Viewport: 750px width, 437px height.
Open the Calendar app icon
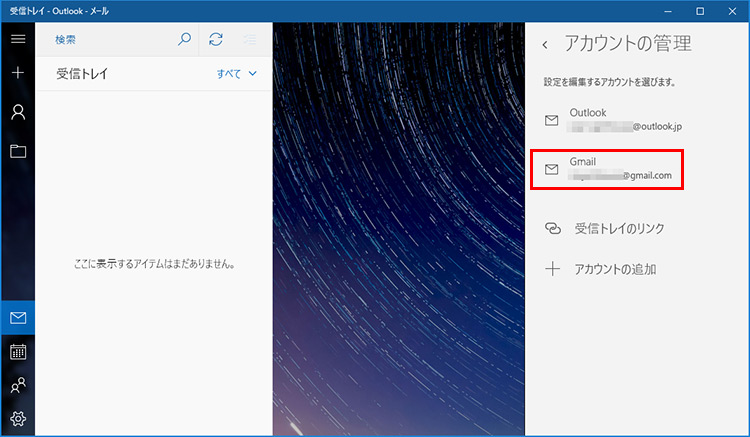pyautogui.click(x=17, y=351)
